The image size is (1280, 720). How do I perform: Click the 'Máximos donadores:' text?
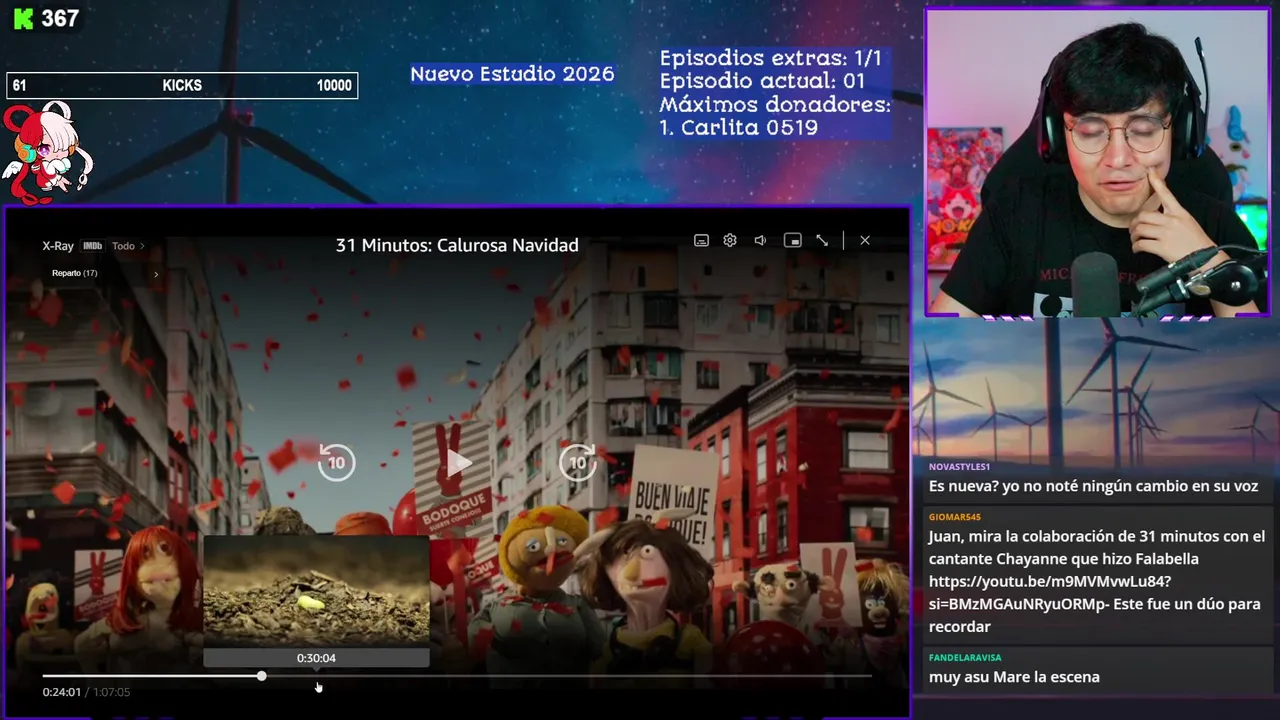775,104
